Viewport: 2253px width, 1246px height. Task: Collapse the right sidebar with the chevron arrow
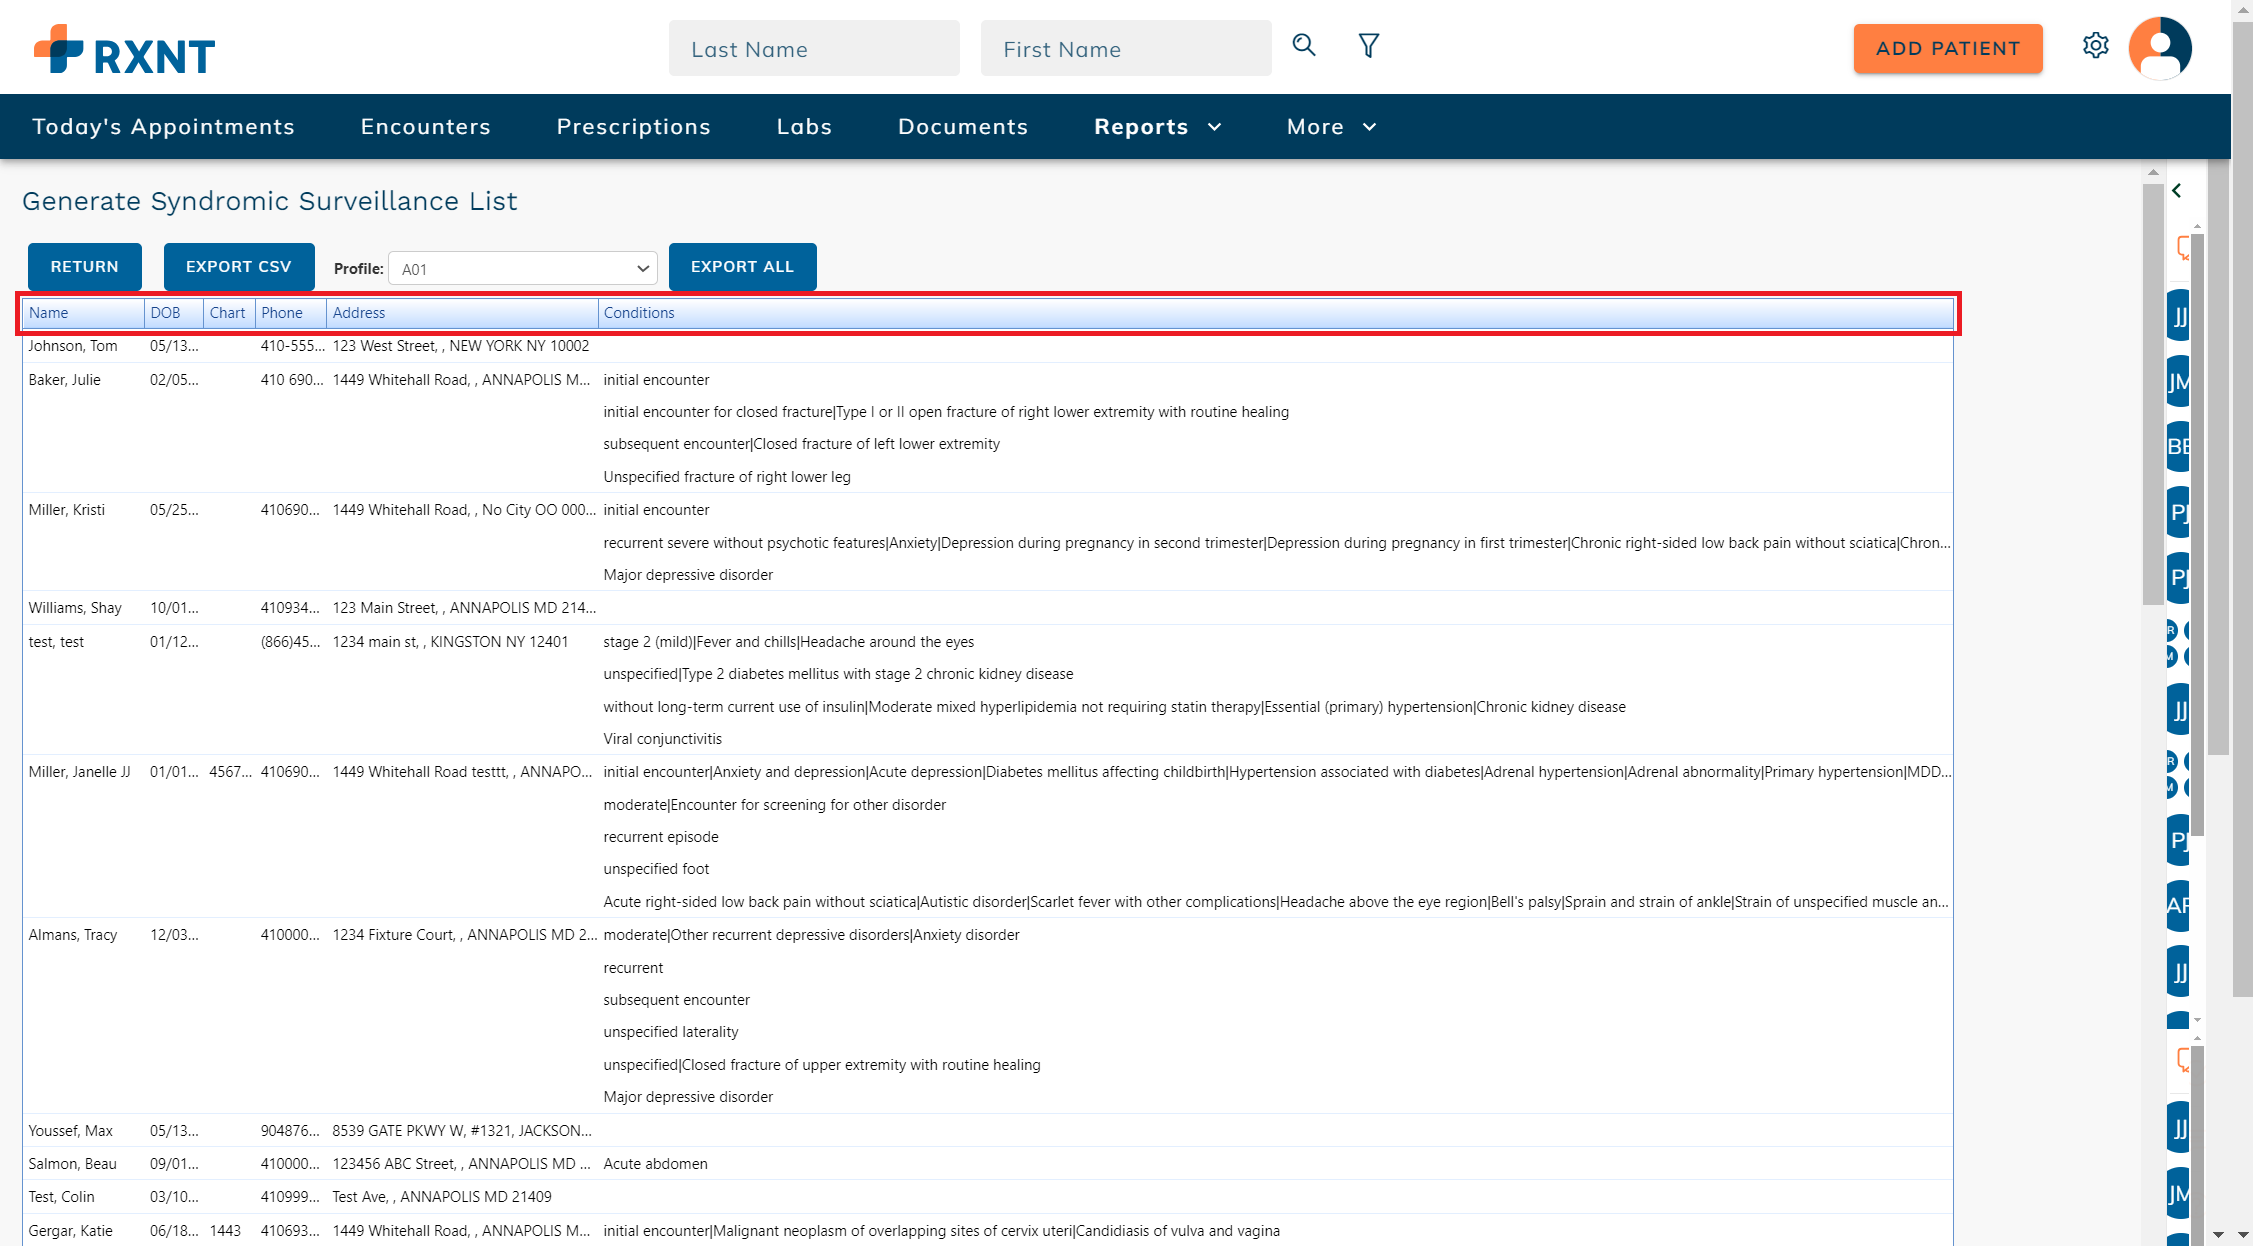pyautogui.click(x=2178, y=190)
